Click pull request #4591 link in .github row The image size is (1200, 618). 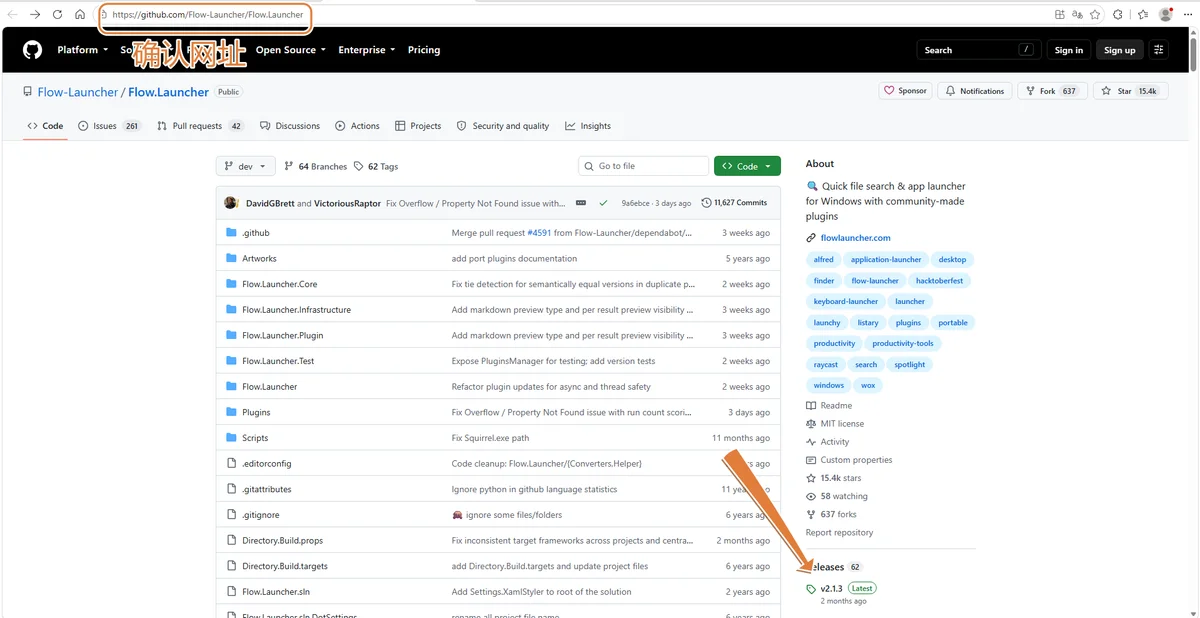tap(538, 232)
